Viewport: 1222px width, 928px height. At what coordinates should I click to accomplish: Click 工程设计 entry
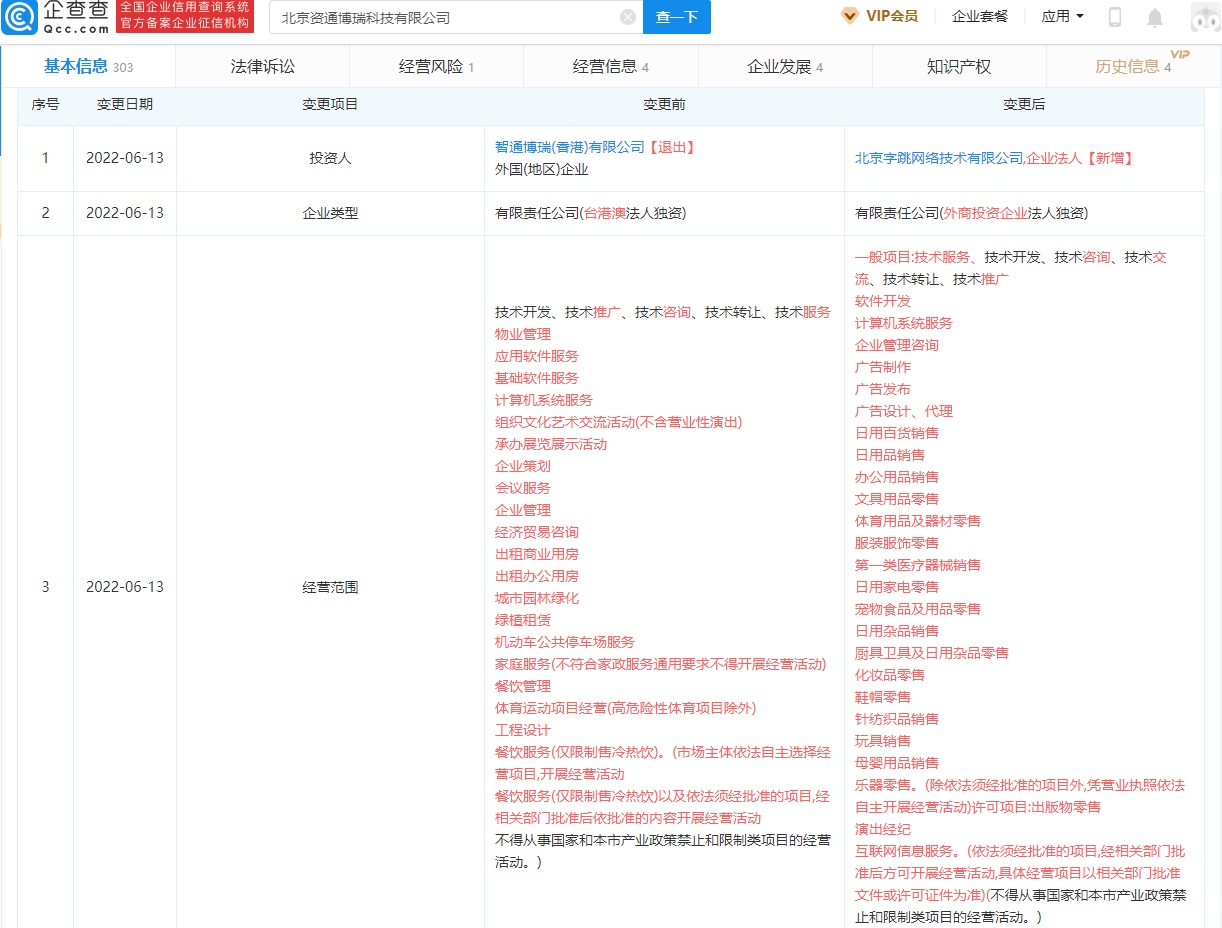[523, 730]
